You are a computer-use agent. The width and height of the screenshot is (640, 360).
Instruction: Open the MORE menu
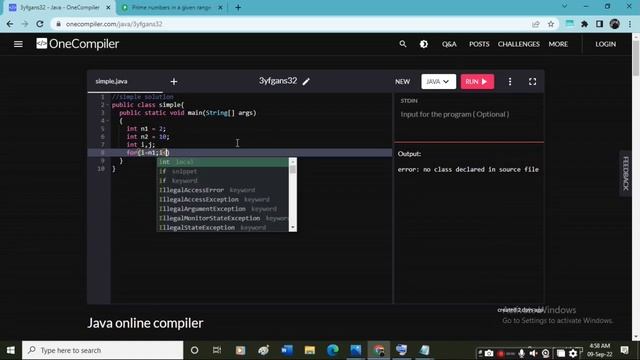558,44
